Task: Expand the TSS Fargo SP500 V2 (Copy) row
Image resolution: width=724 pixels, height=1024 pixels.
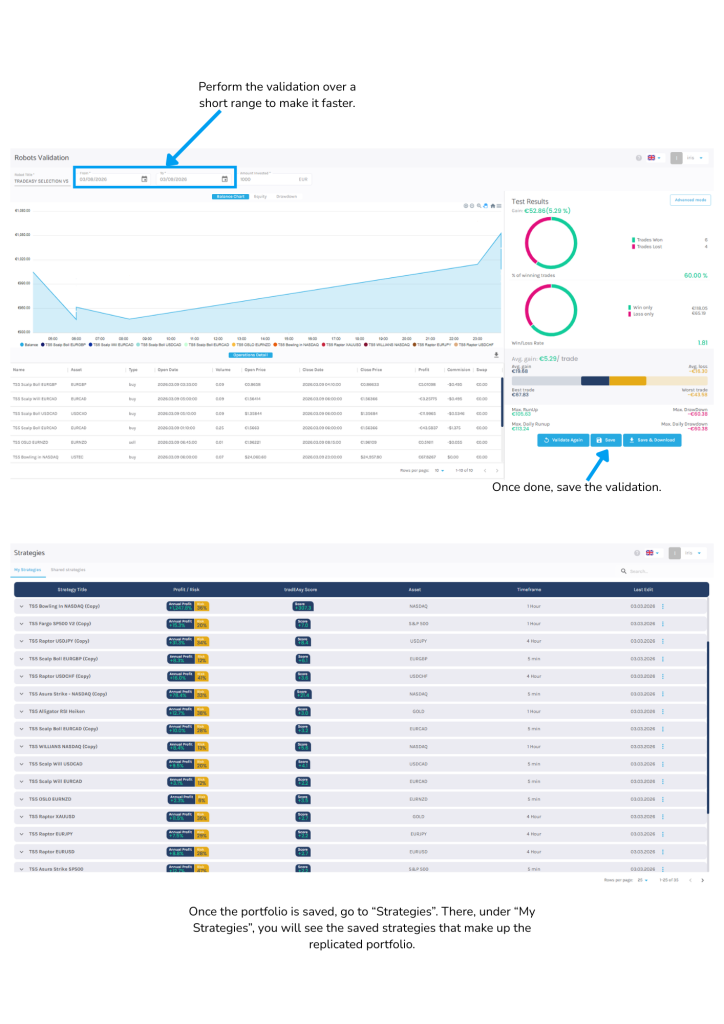Action: point(20,623)
